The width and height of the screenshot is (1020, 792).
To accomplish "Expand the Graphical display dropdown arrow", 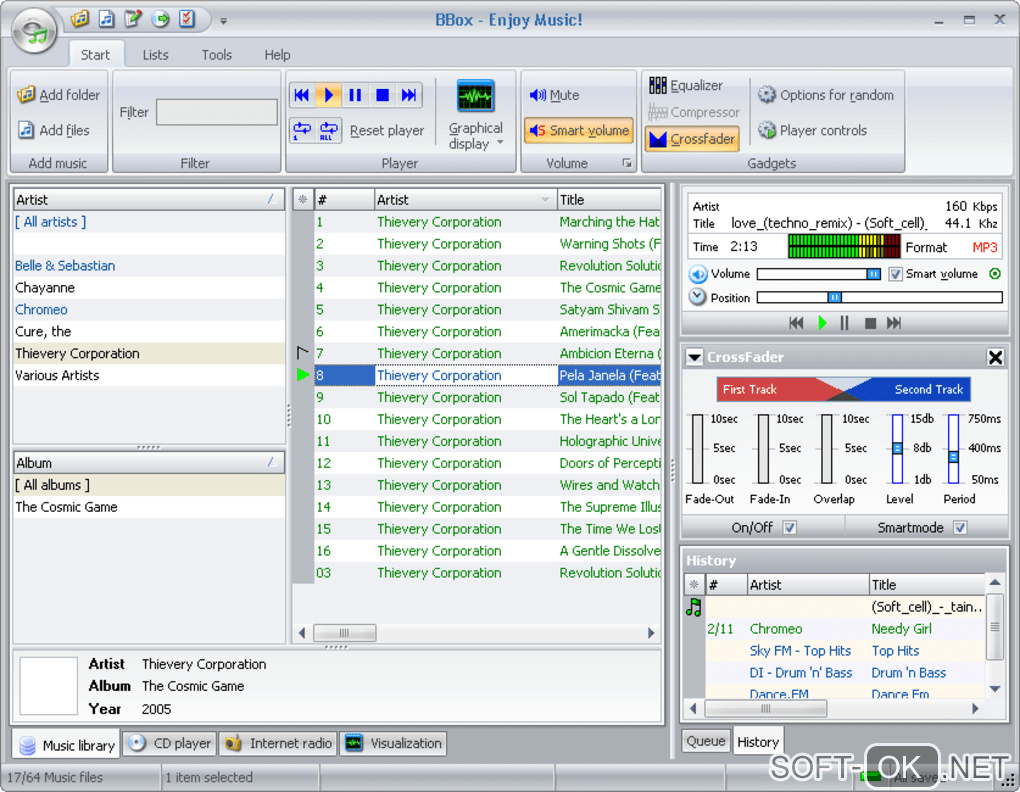I will (500, 143).
